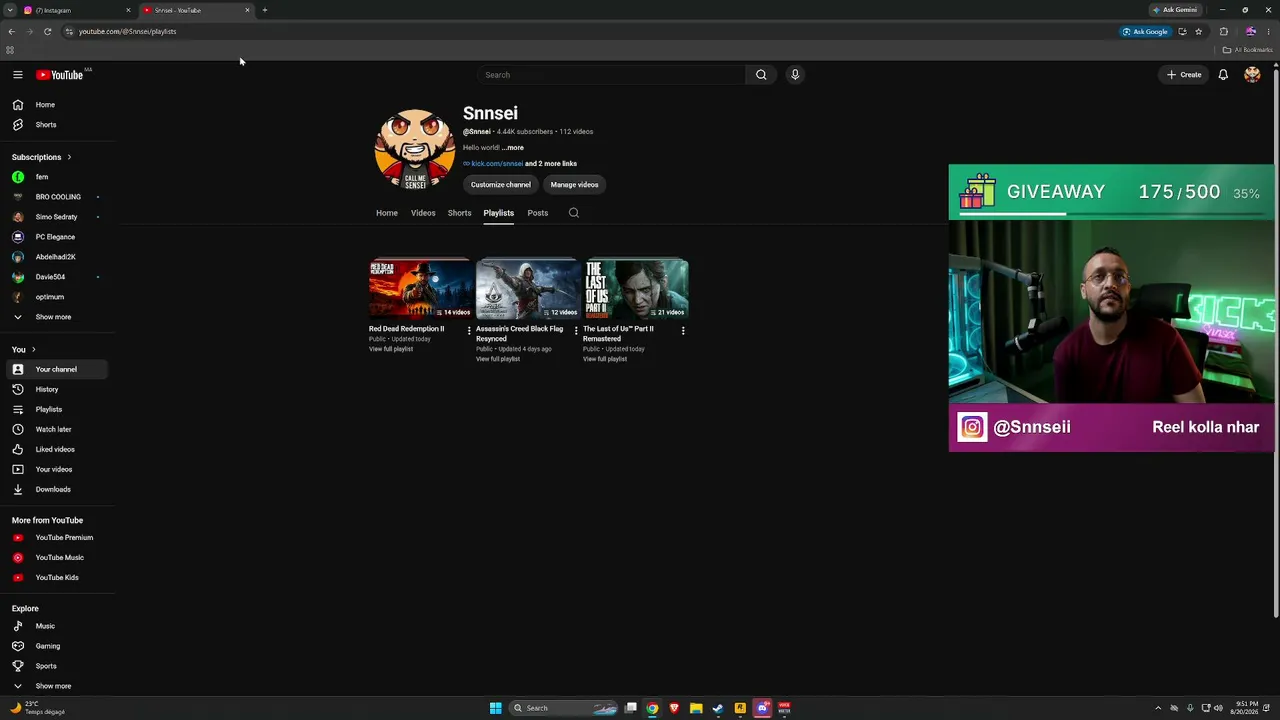Bookmark this page with the star
This screenshot has height=720, width=1280.
[x=1198, y=32]
